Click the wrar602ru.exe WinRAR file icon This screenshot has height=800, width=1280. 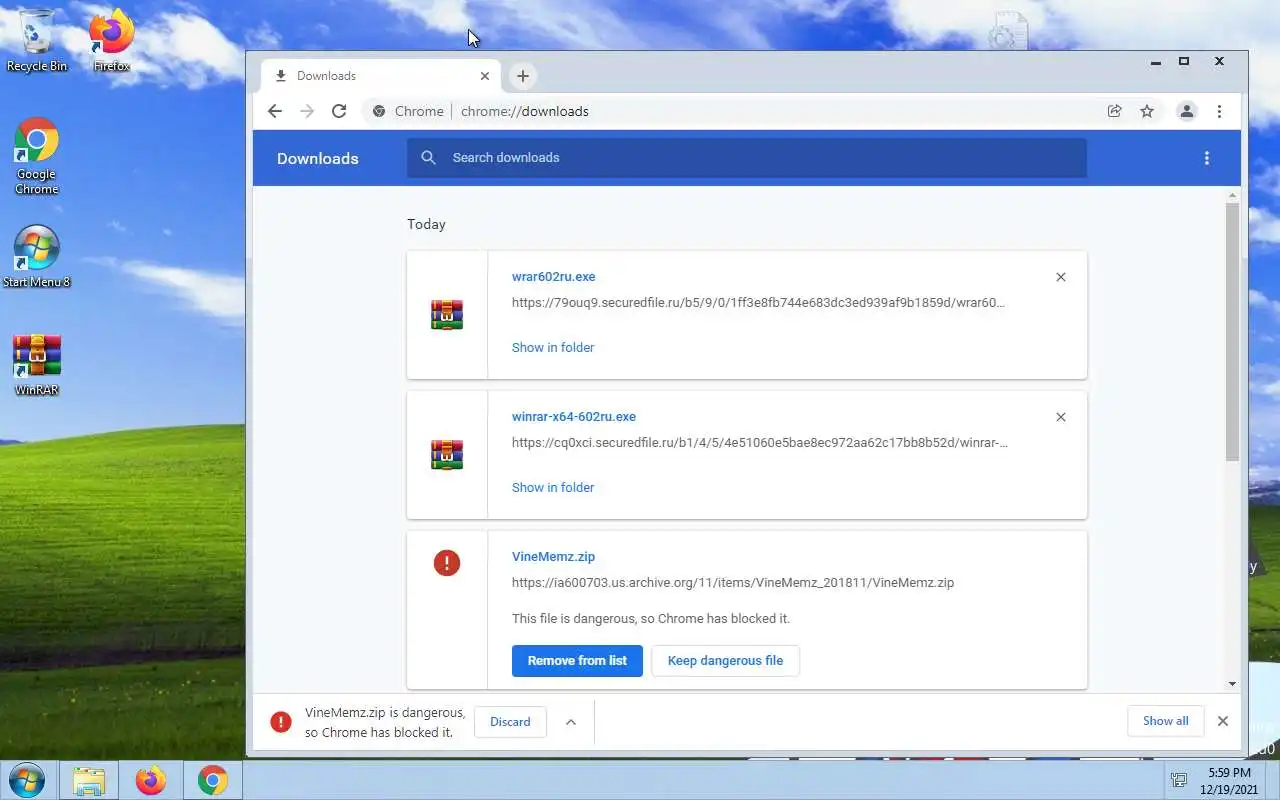click(447, 315)
